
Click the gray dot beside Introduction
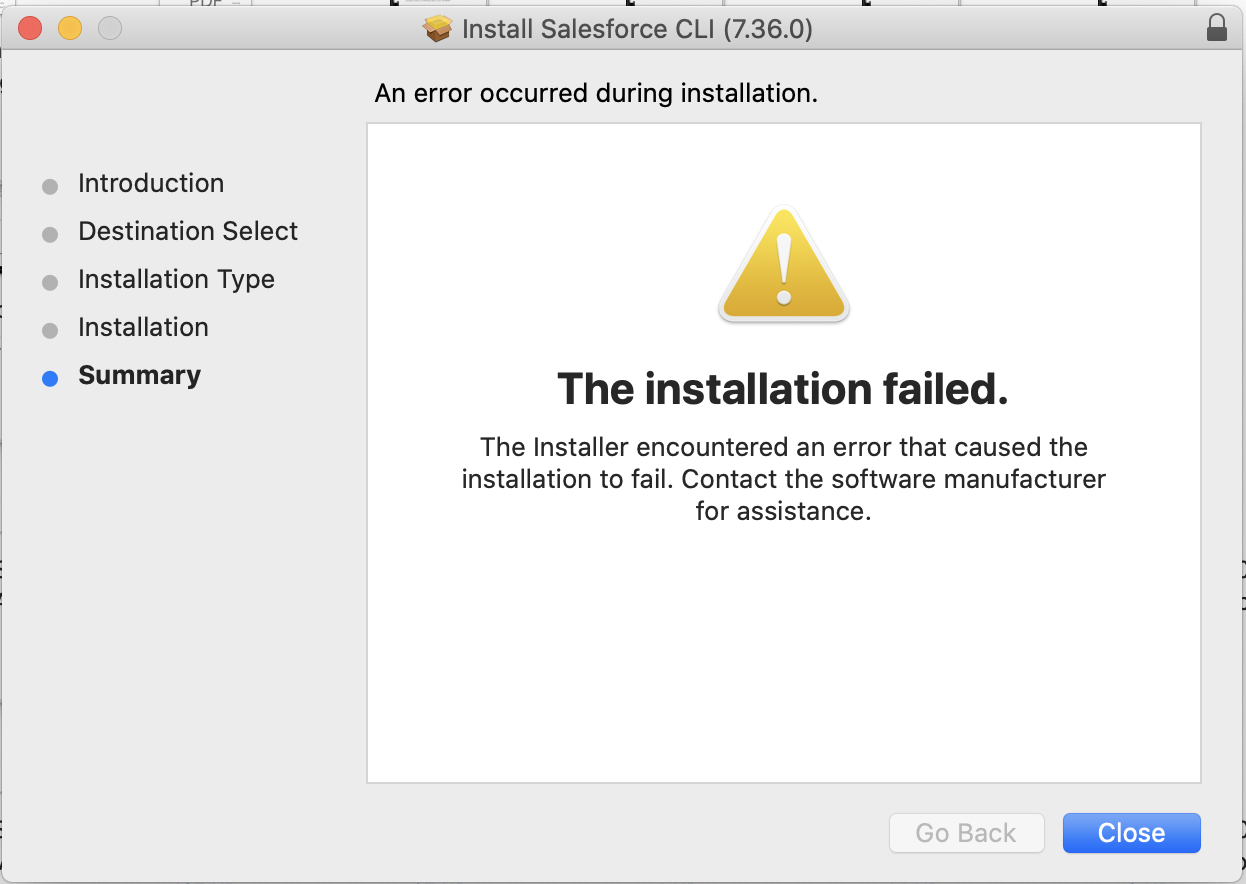[x=49, y=186]
